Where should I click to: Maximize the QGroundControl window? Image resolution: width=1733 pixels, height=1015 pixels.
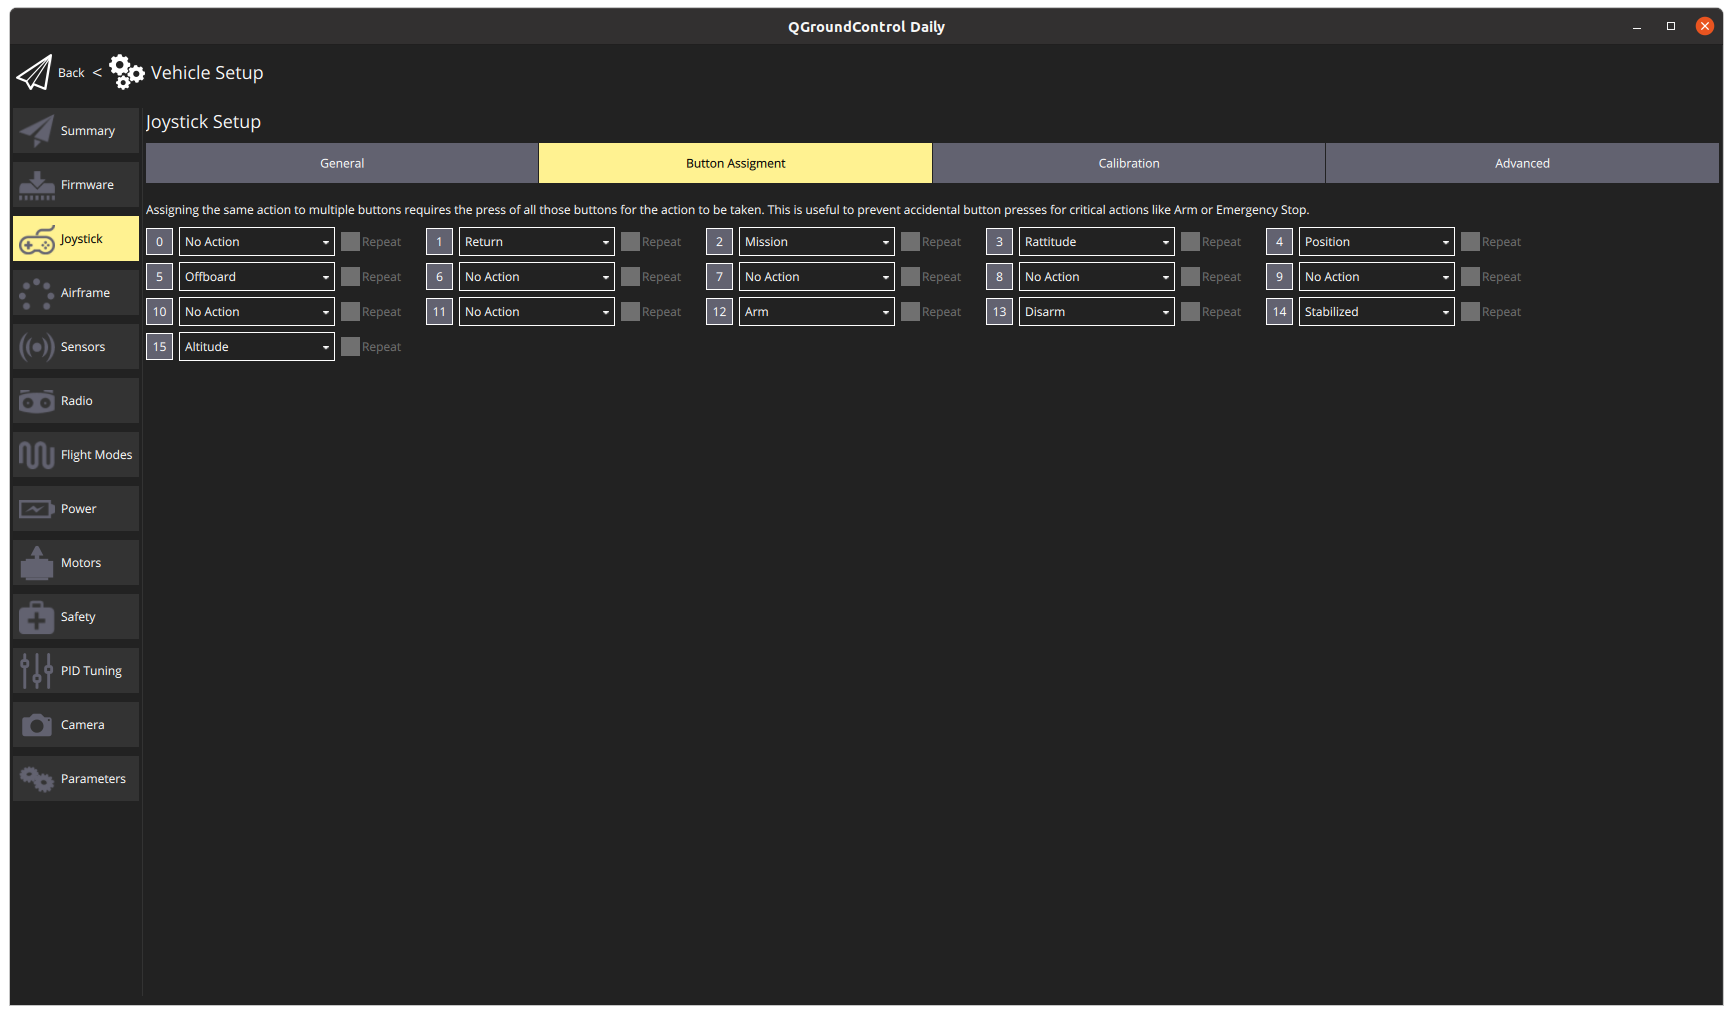1670,26
